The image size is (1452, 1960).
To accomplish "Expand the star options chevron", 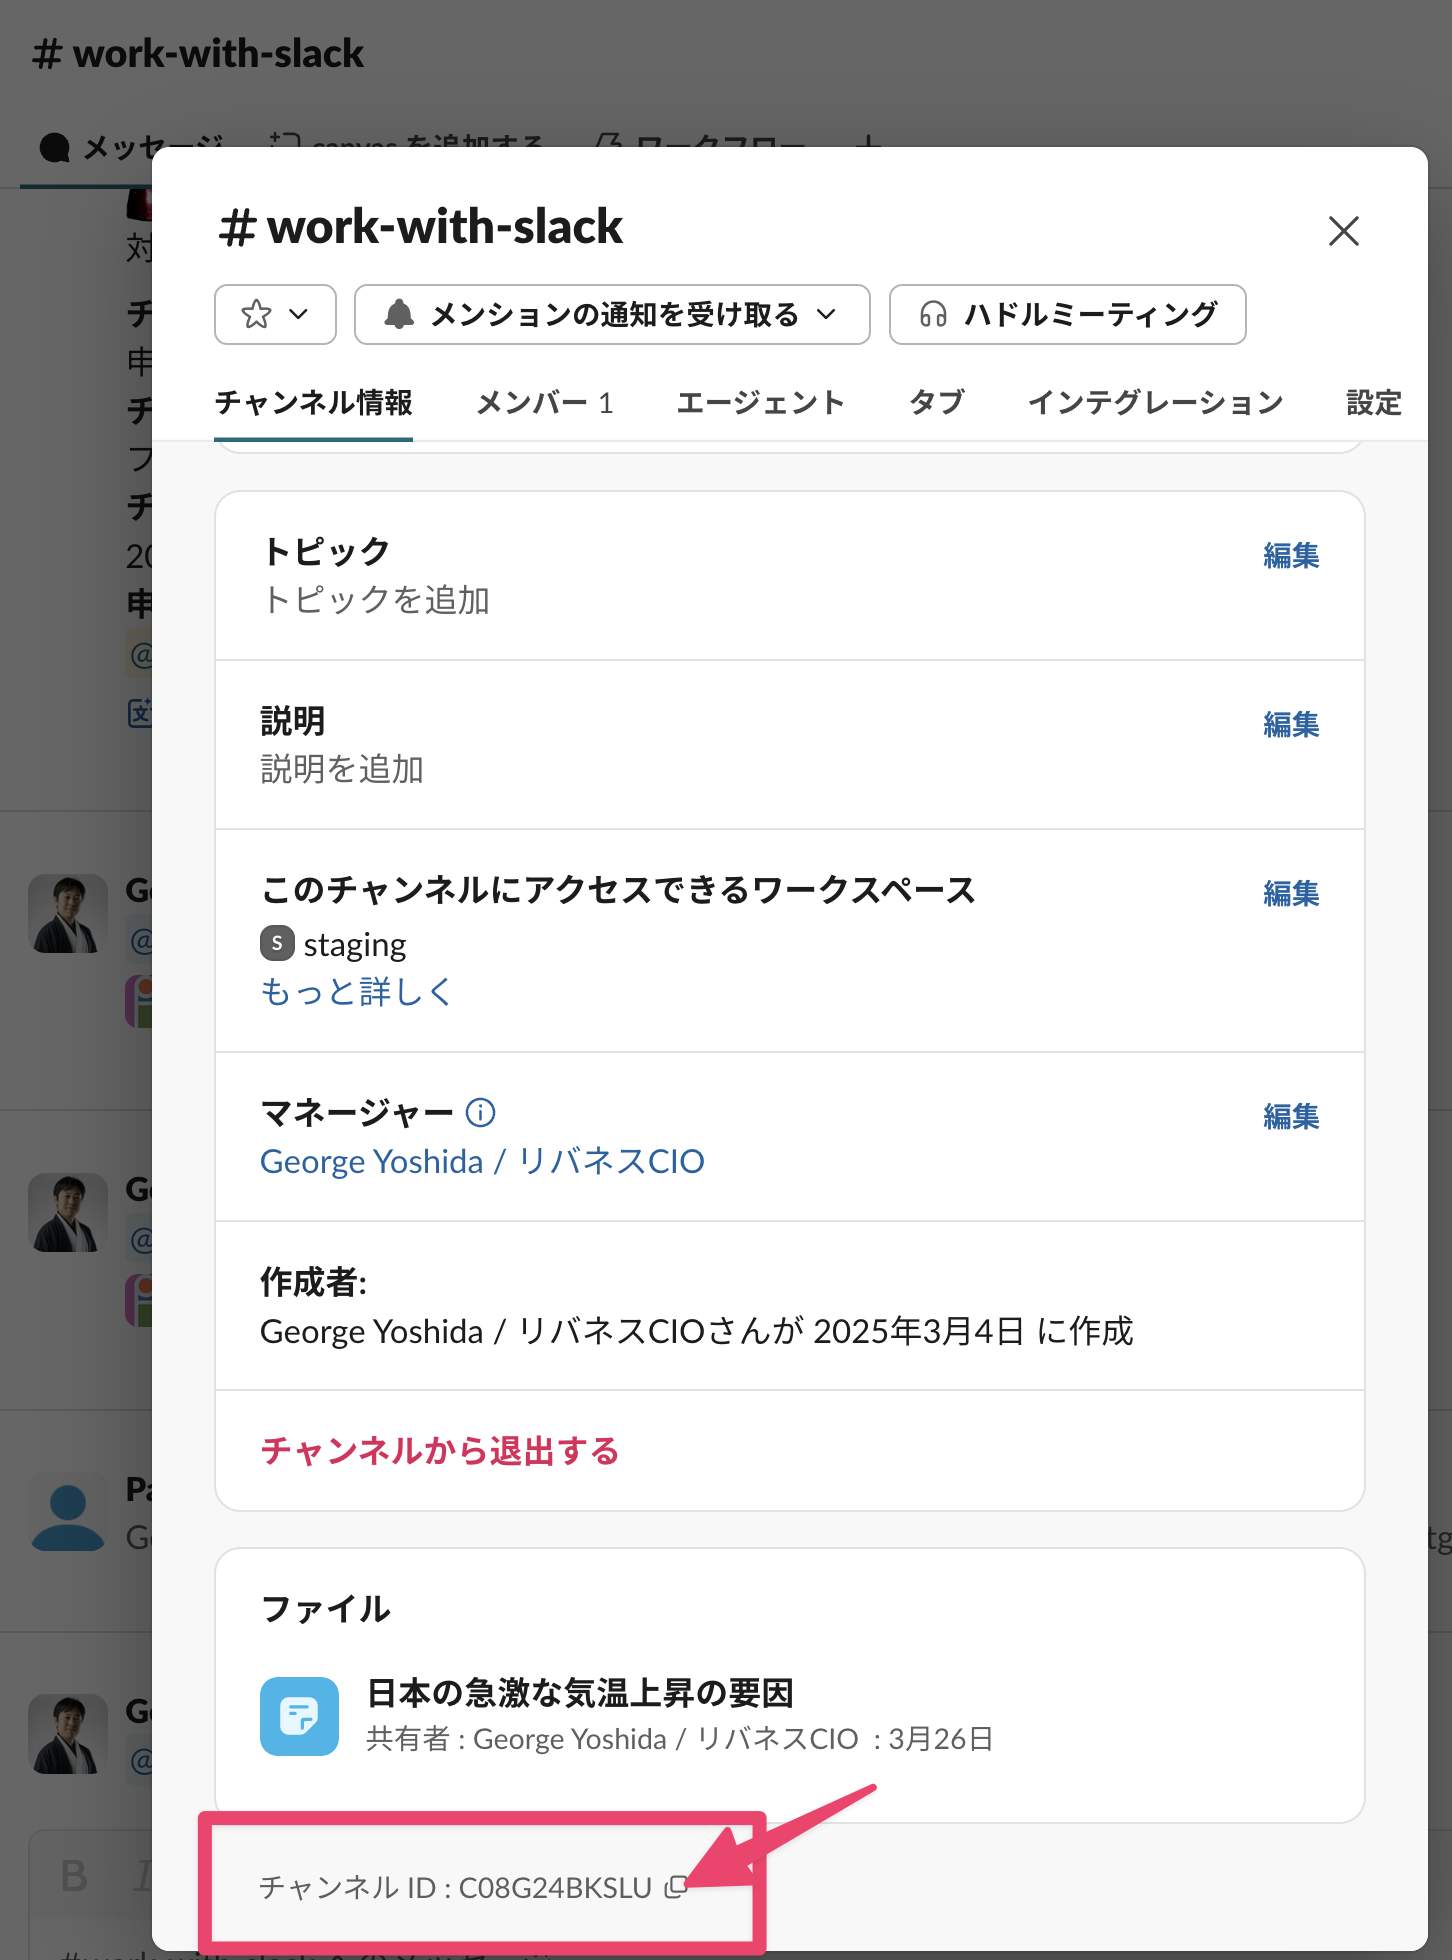I will [x=298, y=314].
